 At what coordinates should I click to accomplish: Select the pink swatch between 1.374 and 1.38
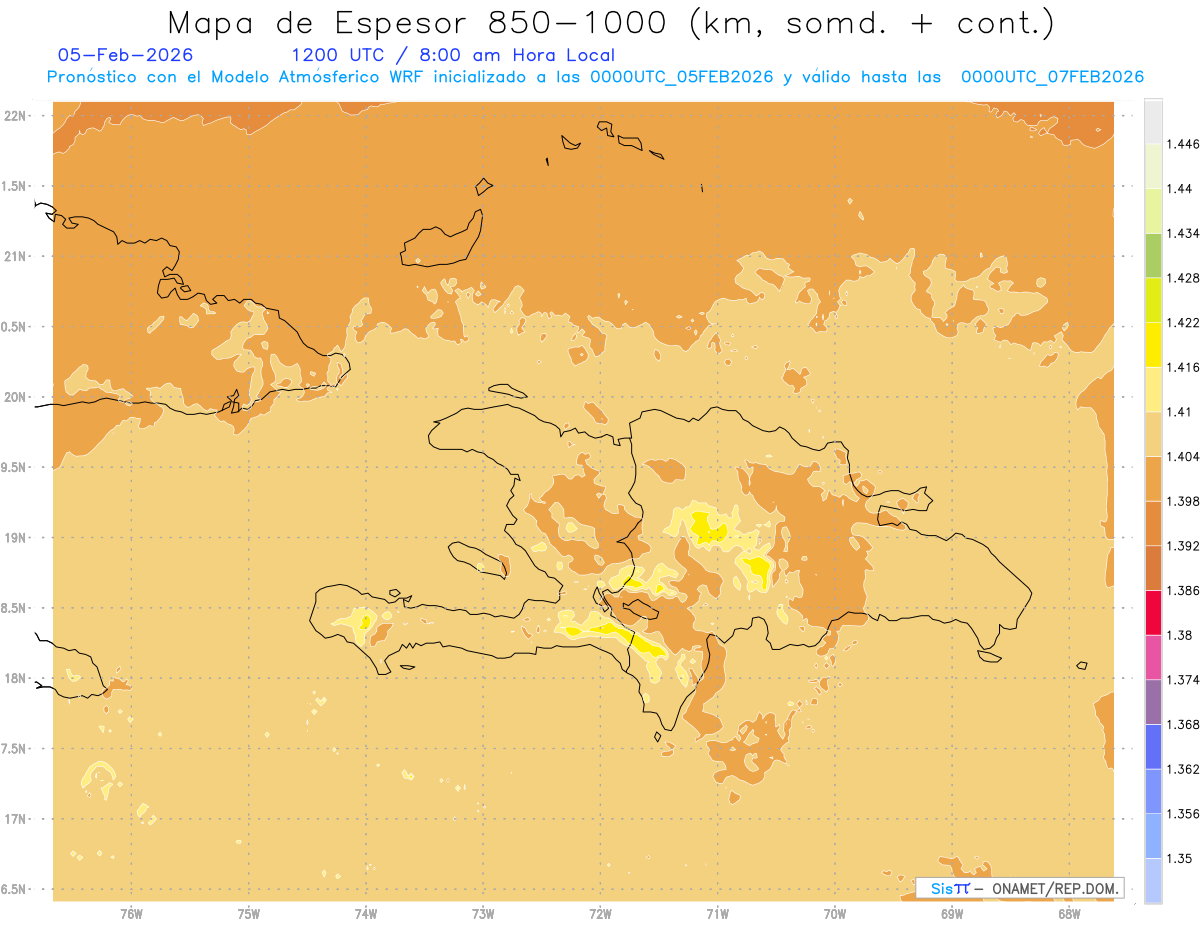(1153, 657)
